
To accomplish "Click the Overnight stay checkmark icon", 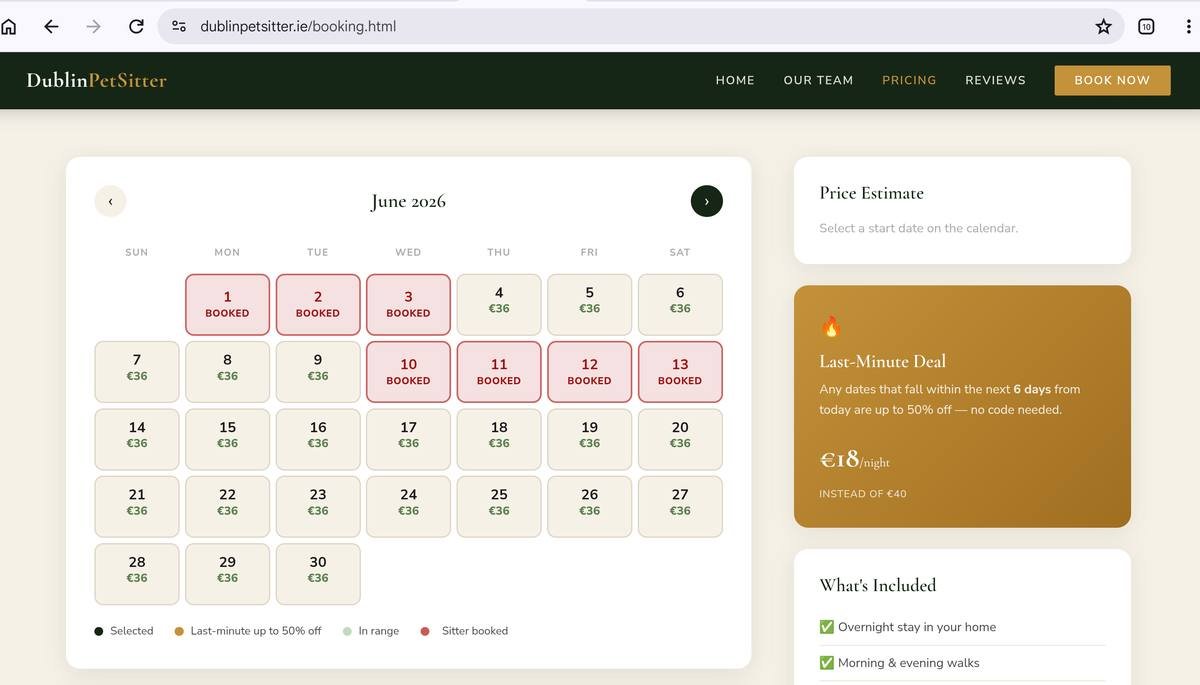I will click(827, 627).
